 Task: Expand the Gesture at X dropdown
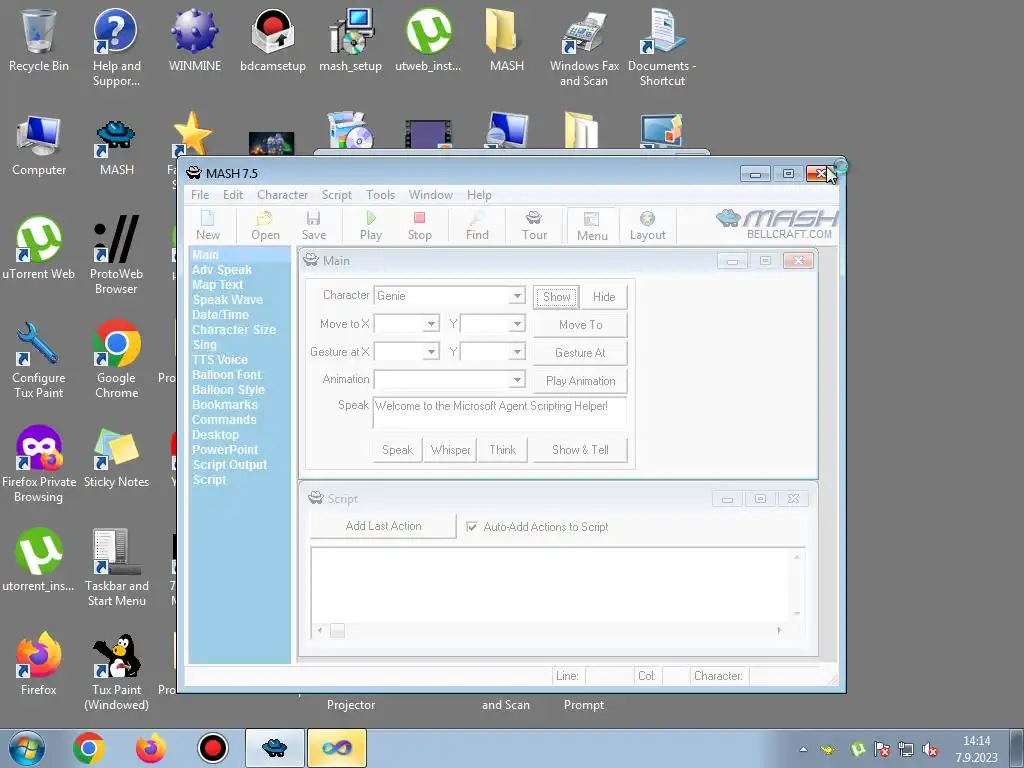(431, 352)
